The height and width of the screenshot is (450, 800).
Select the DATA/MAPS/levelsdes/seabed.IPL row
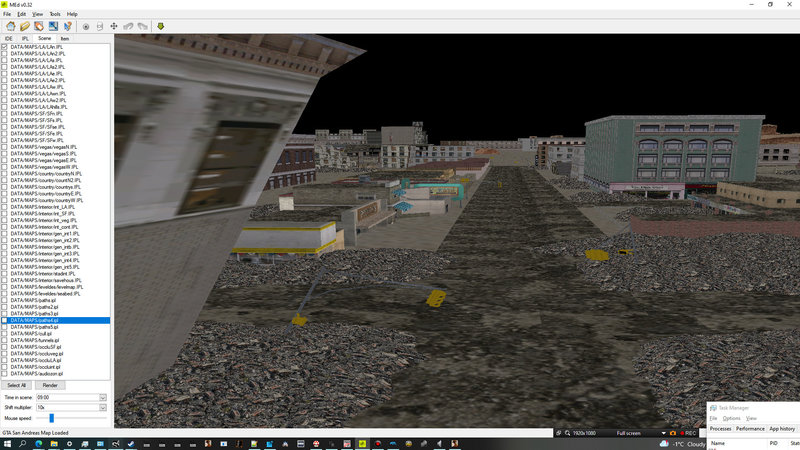coord(56,294)
